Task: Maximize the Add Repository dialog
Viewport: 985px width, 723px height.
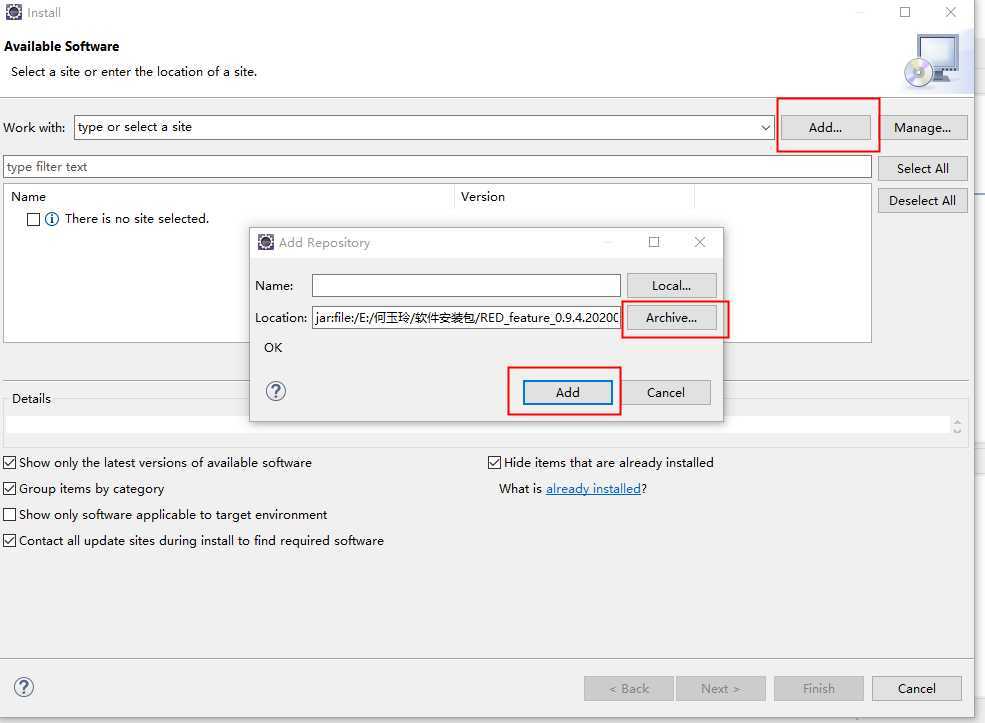Action: click(654, 242)
